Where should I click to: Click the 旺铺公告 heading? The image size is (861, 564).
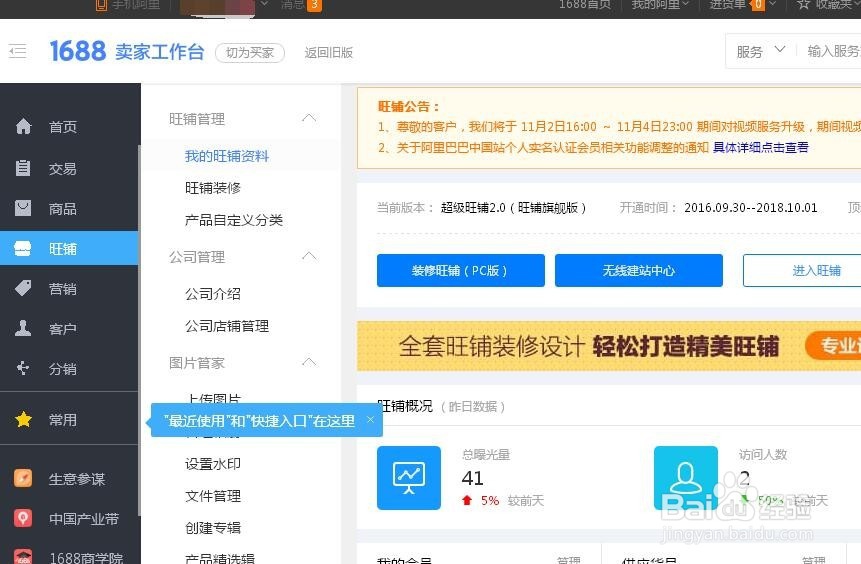[409, 107]
